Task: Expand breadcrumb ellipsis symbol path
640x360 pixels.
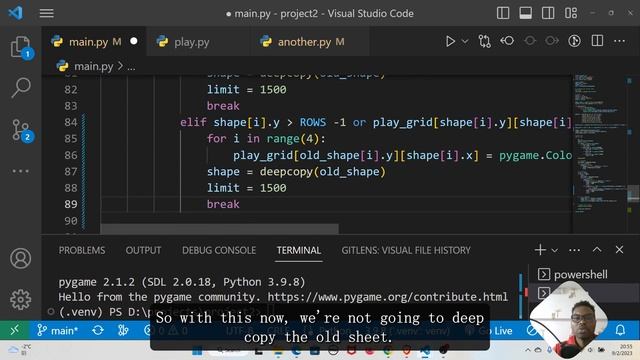Action: tap(131, 67)
